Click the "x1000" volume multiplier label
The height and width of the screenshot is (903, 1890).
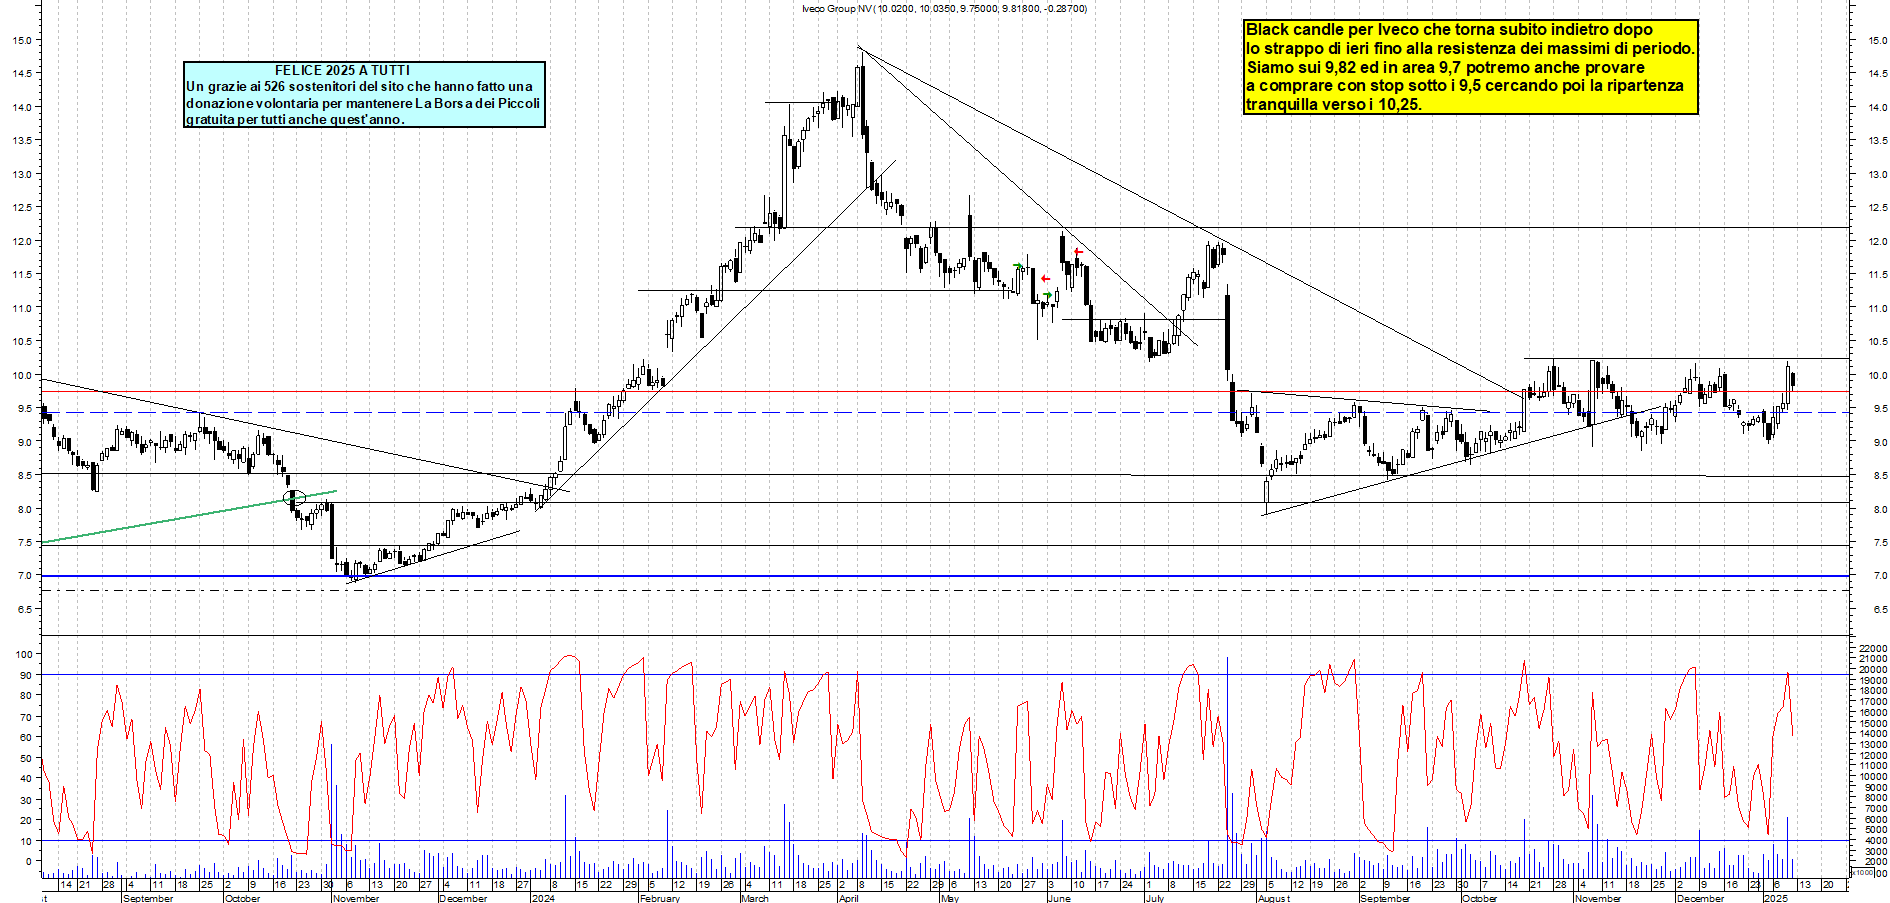point(1863,872)
